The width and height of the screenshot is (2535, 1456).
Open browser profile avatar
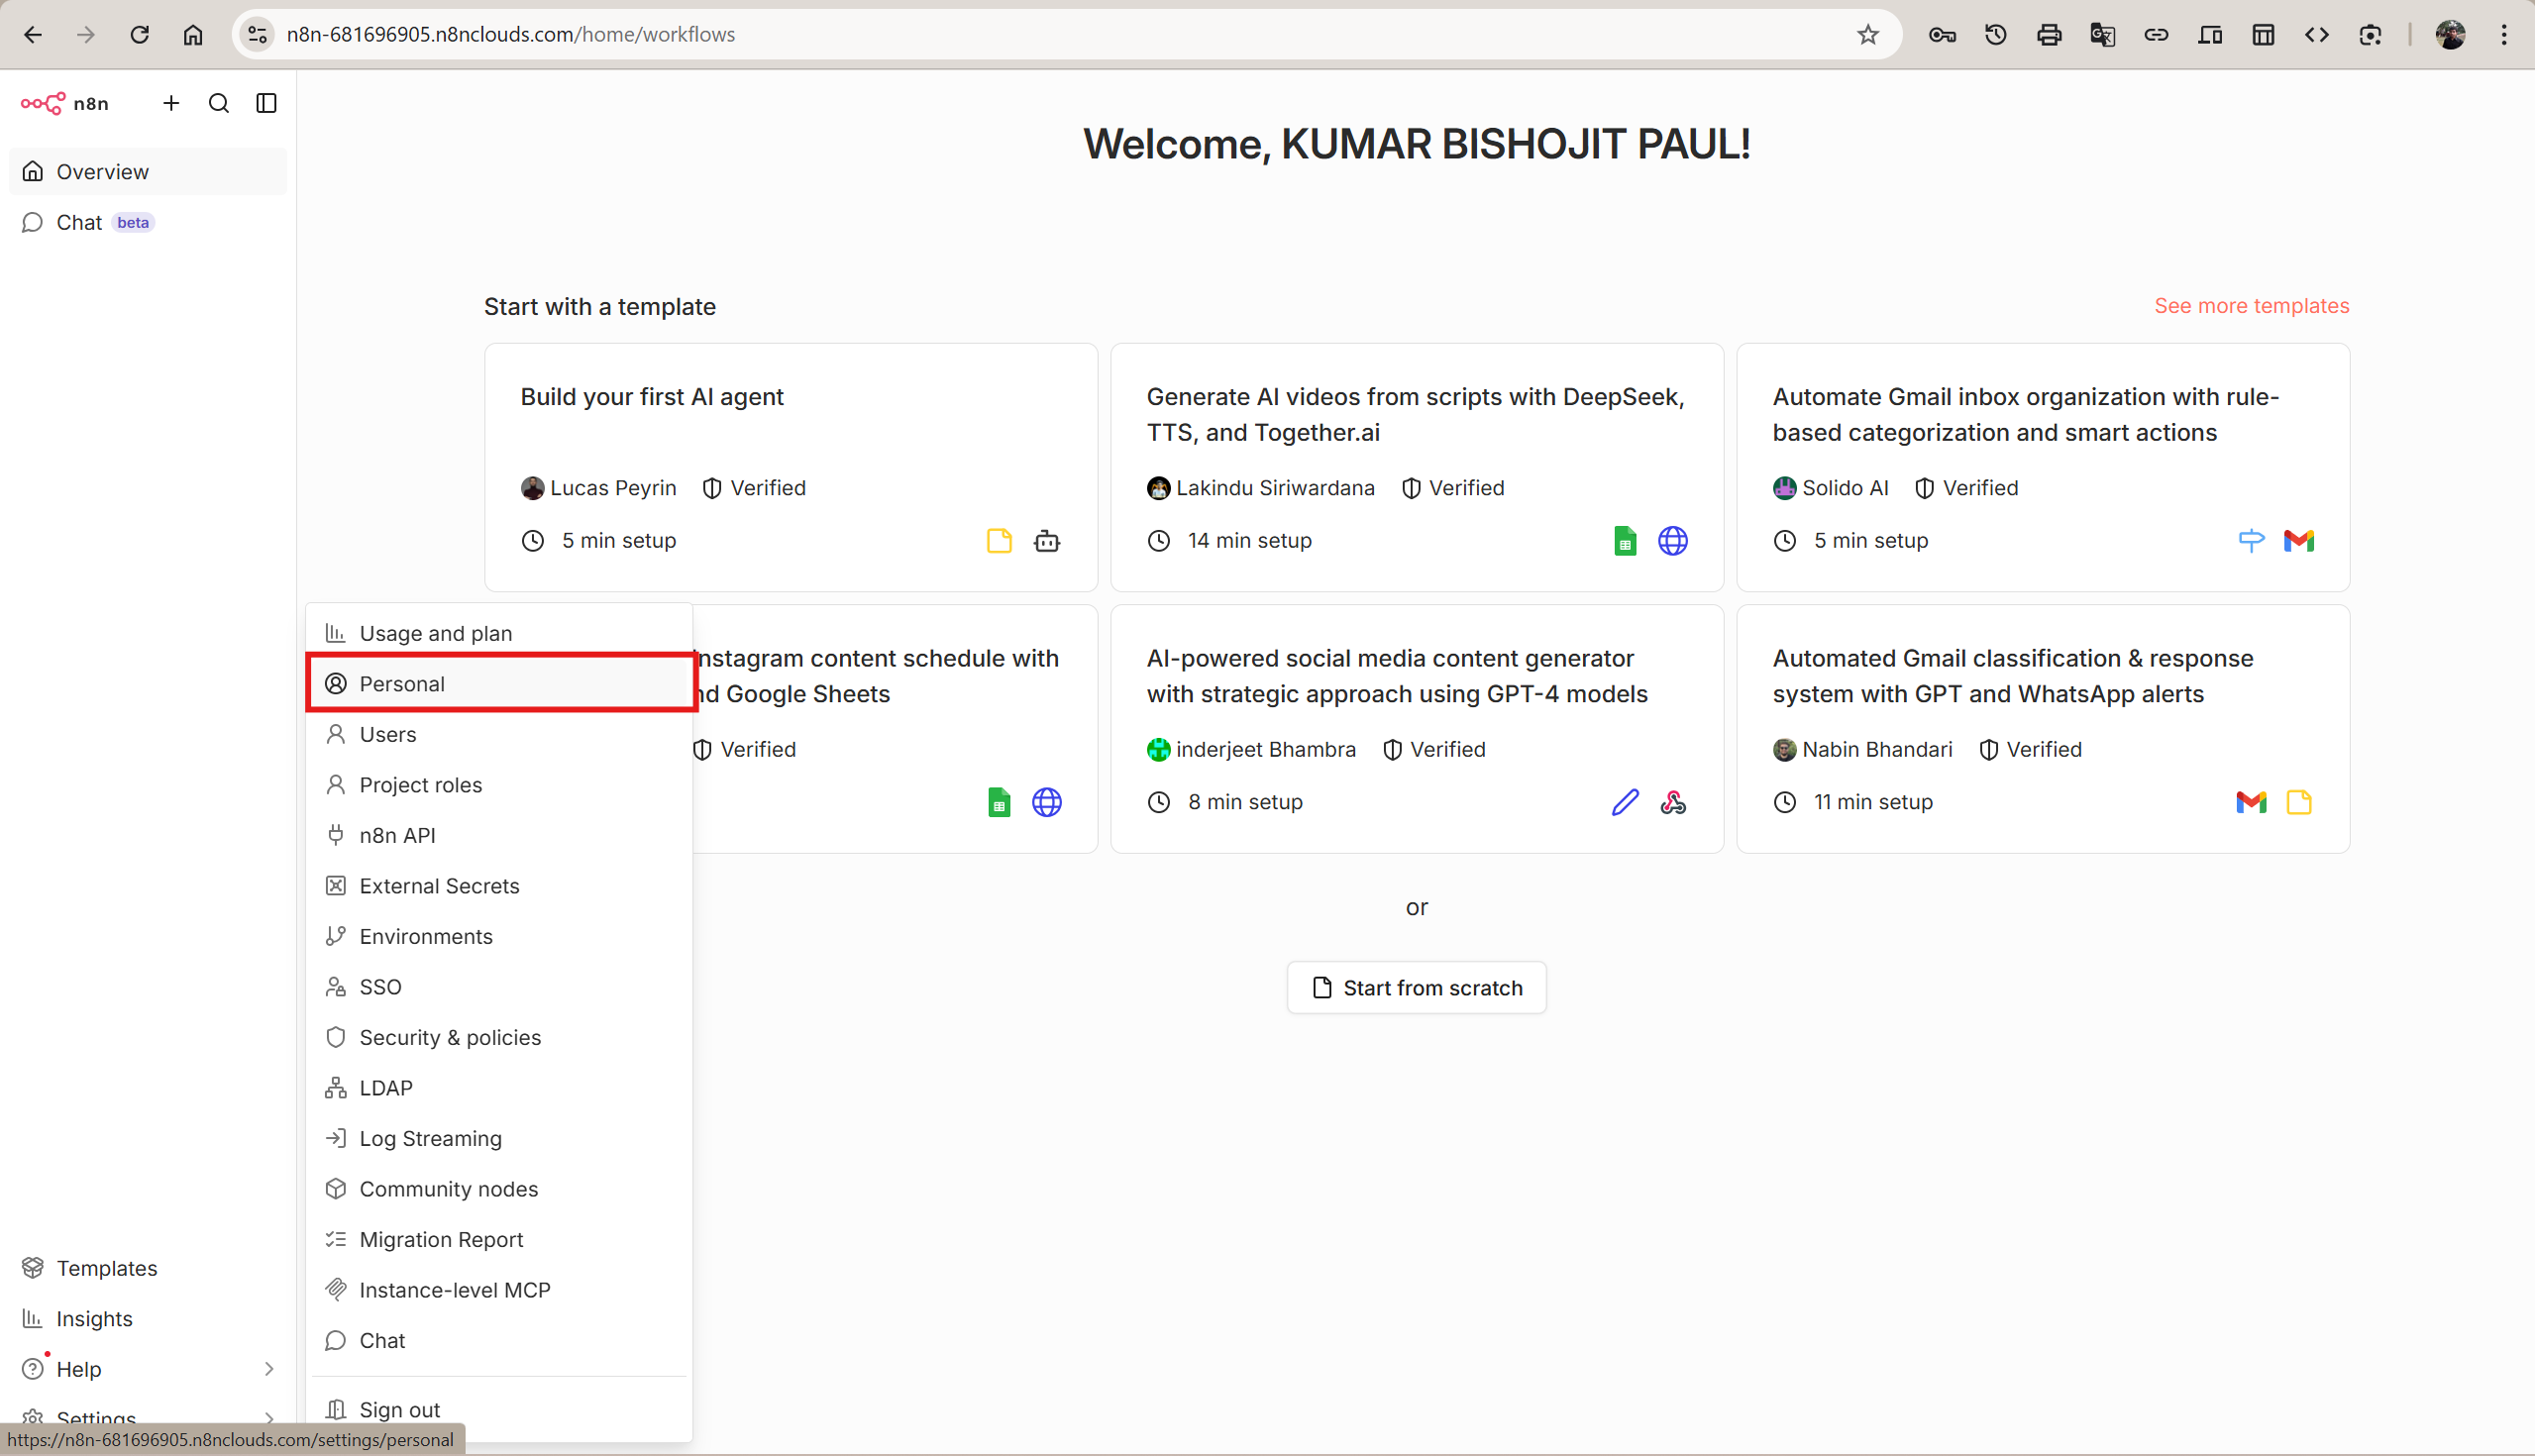click(x=2450, y=35)
